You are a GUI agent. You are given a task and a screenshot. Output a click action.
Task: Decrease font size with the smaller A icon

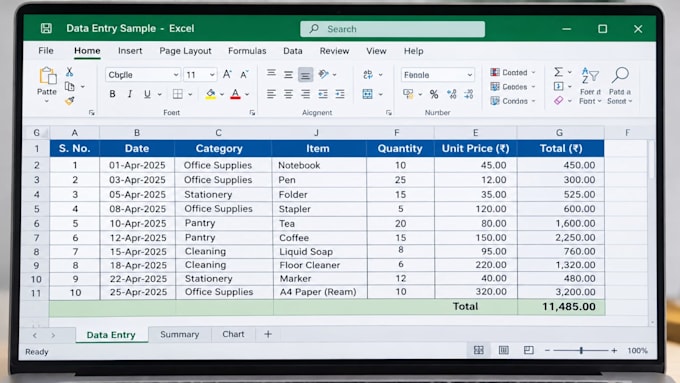click(x=245, y=74)
